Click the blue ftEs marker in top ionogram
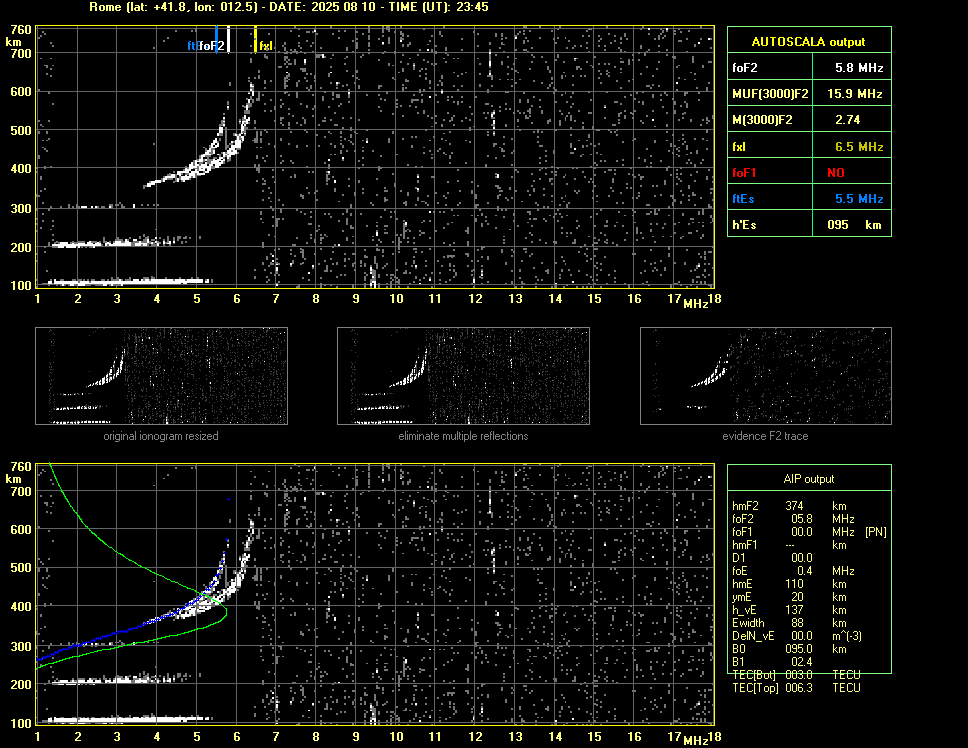Viewport: 968px width, 748px height. (217, 39)
